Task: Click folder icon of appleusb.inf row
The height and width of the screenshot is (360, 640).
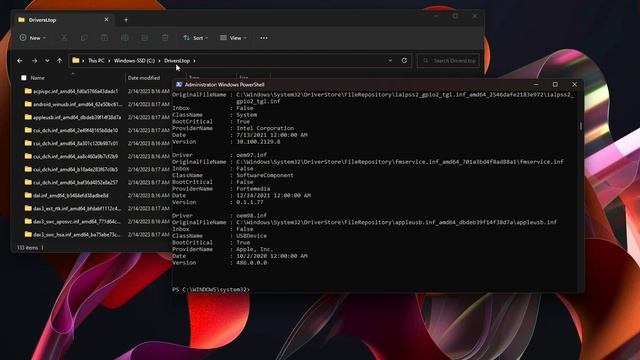Action: click(28, 117)
